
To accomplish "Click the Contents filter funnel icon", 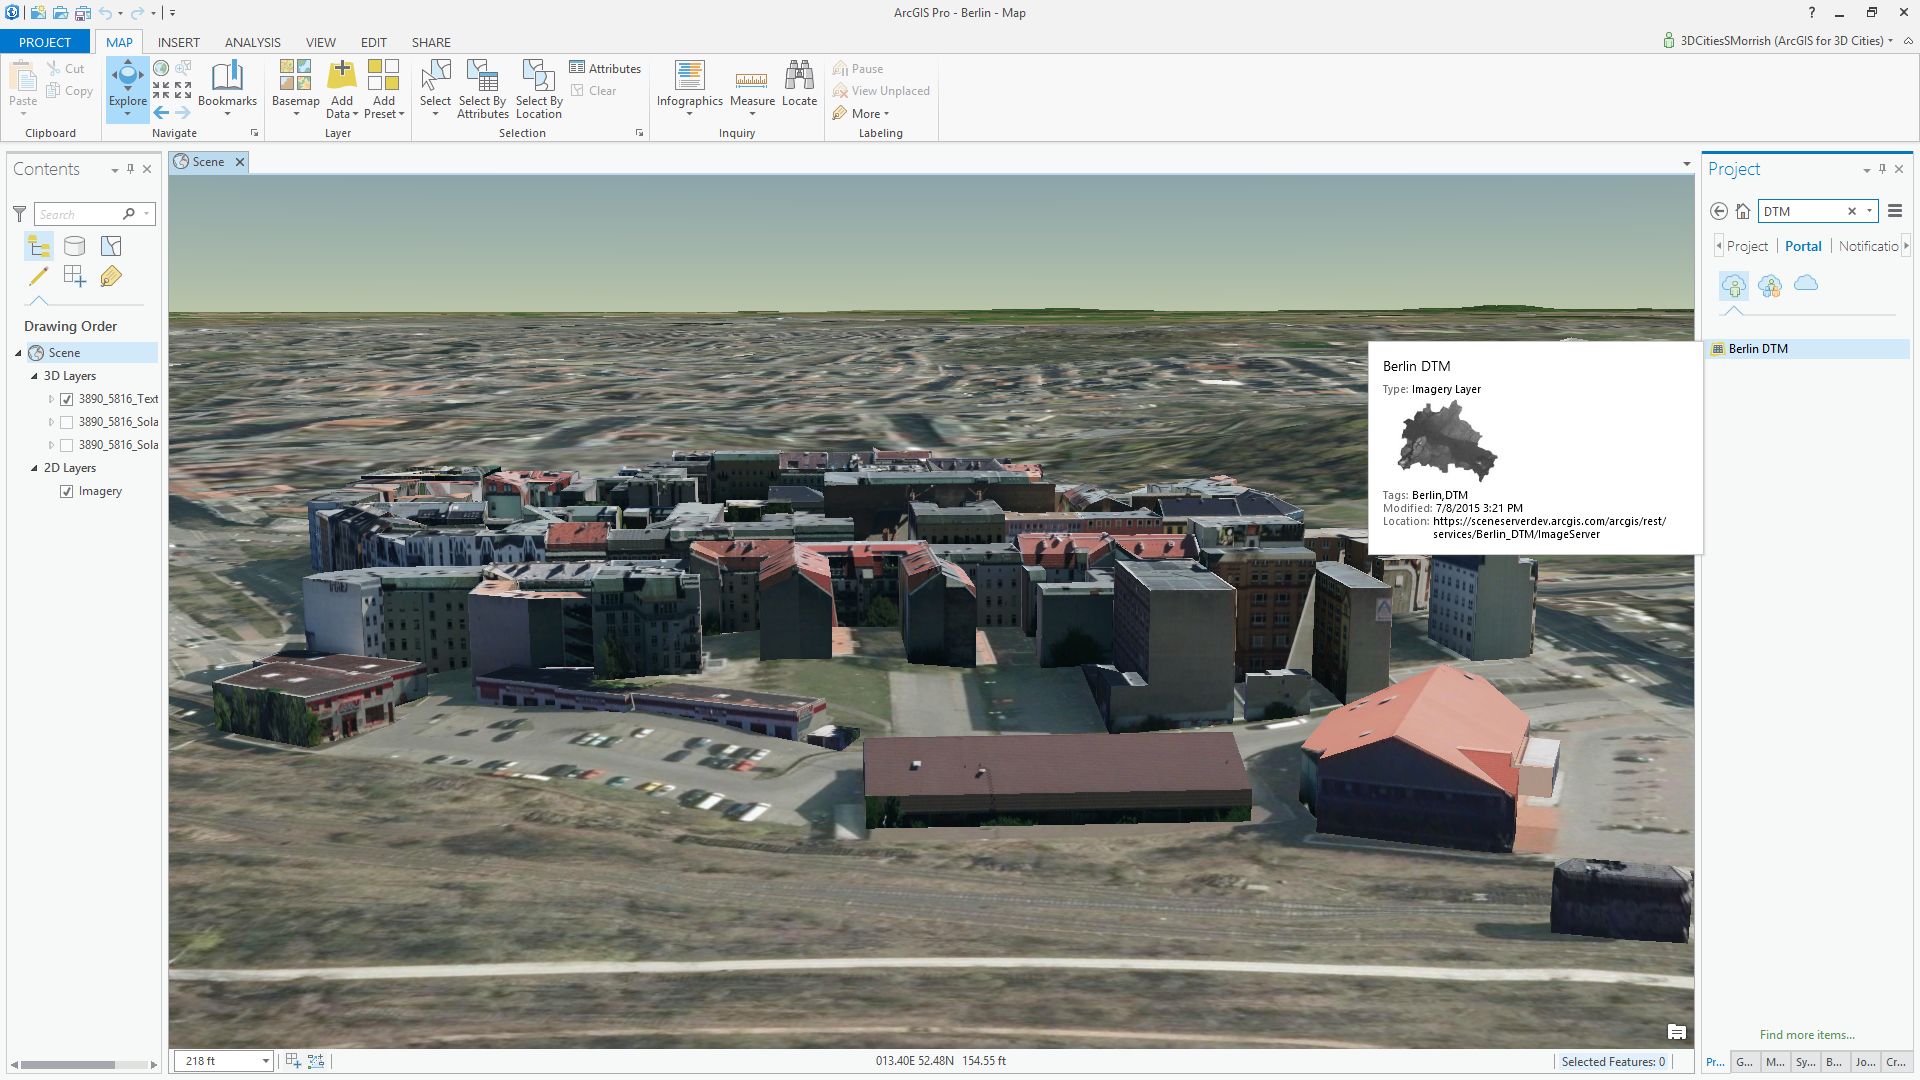I will (19, 214).
